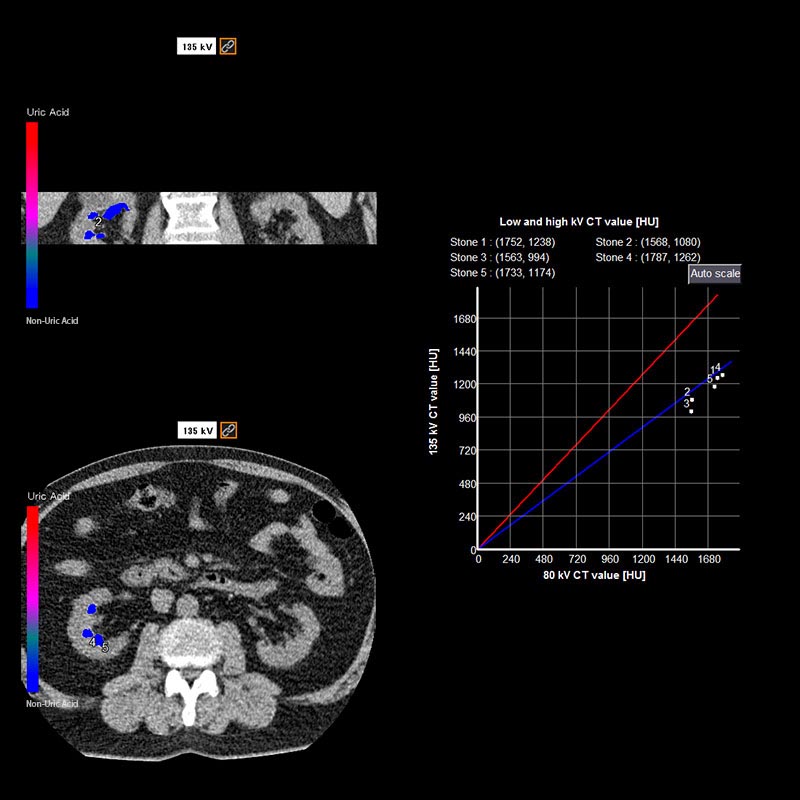
Task: Select stone marker 4 in axial view
Action: pyautogui.click(x=92, y=641)
